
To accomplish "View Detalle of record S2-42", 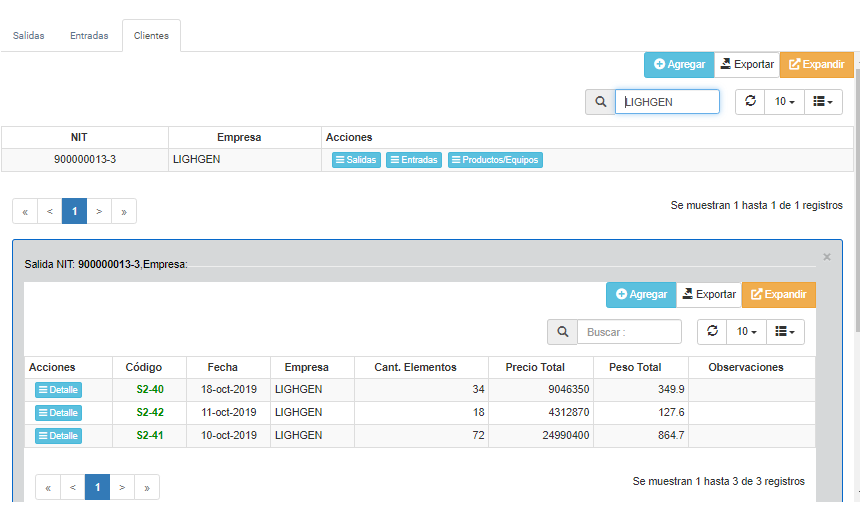I will [58, 413].
